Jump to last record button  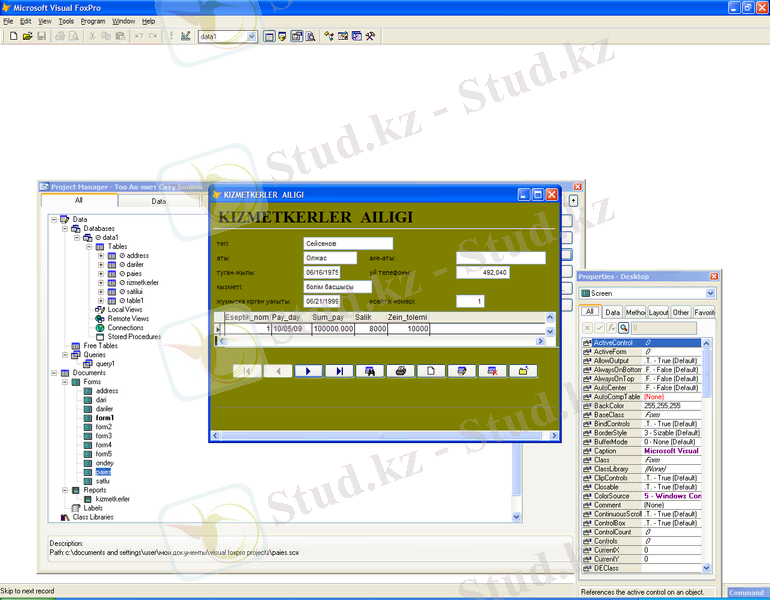339,371
